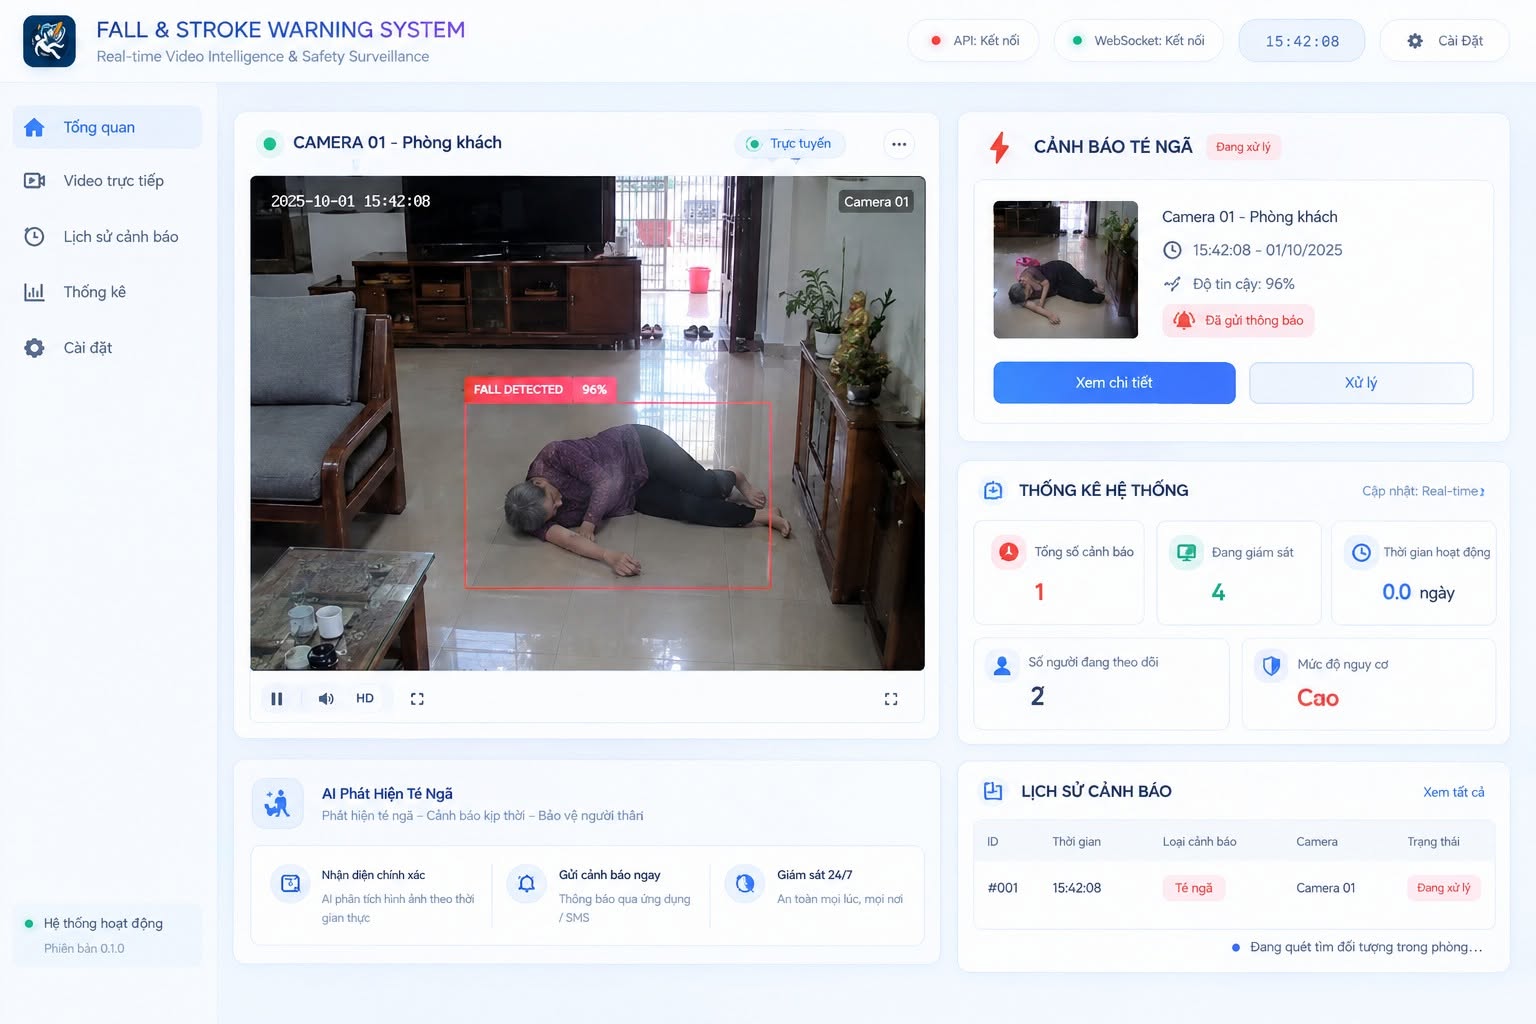
Task: Select alert history row #001
Action: 1234,888
